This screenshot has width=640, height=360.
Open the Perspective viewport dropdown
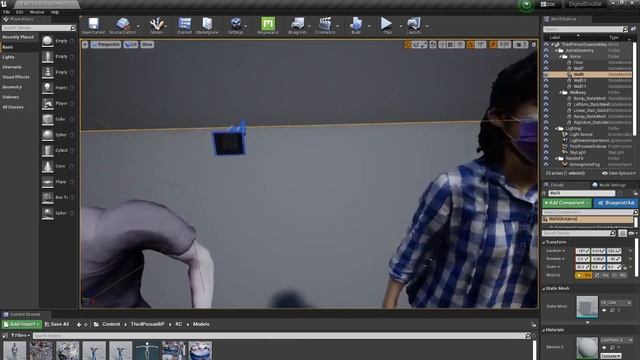(x=106, y=44)
